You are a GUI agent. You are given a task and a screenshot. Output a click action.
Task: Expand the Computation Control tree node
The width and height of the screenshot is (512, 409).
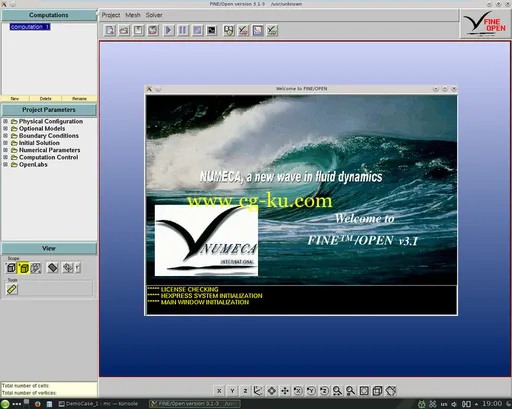coord(5,157)
